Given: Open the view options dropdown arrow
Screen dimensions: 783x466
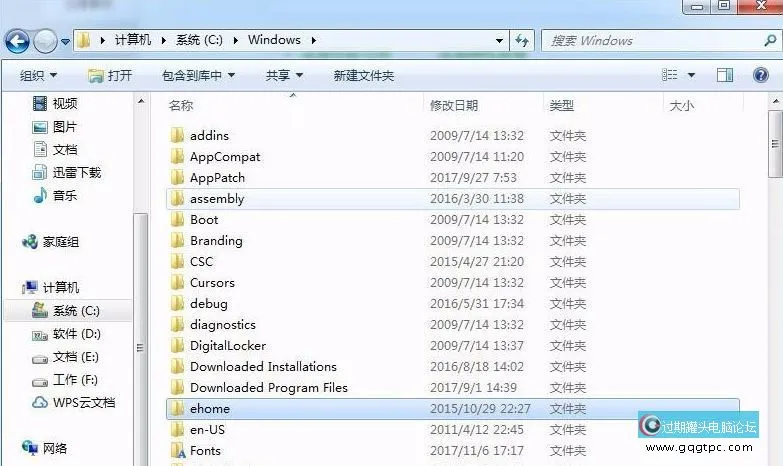Looking at the screenshot, I should pos(691,75).
